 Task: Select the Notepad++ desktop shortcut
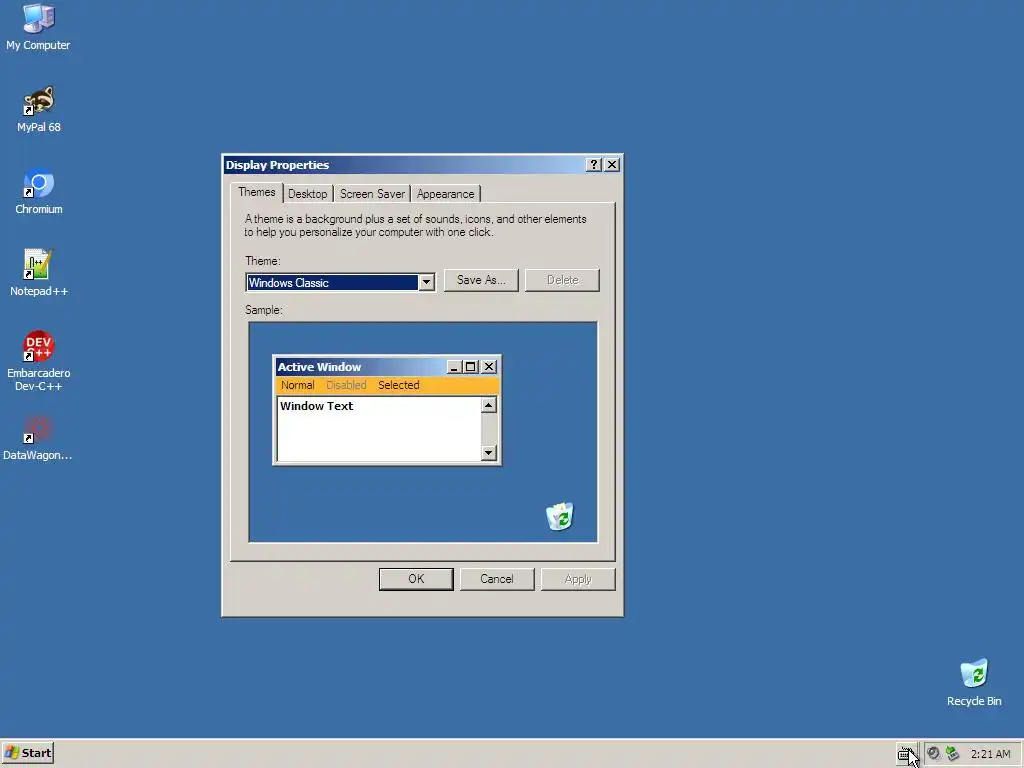click(x=39, y=273)
